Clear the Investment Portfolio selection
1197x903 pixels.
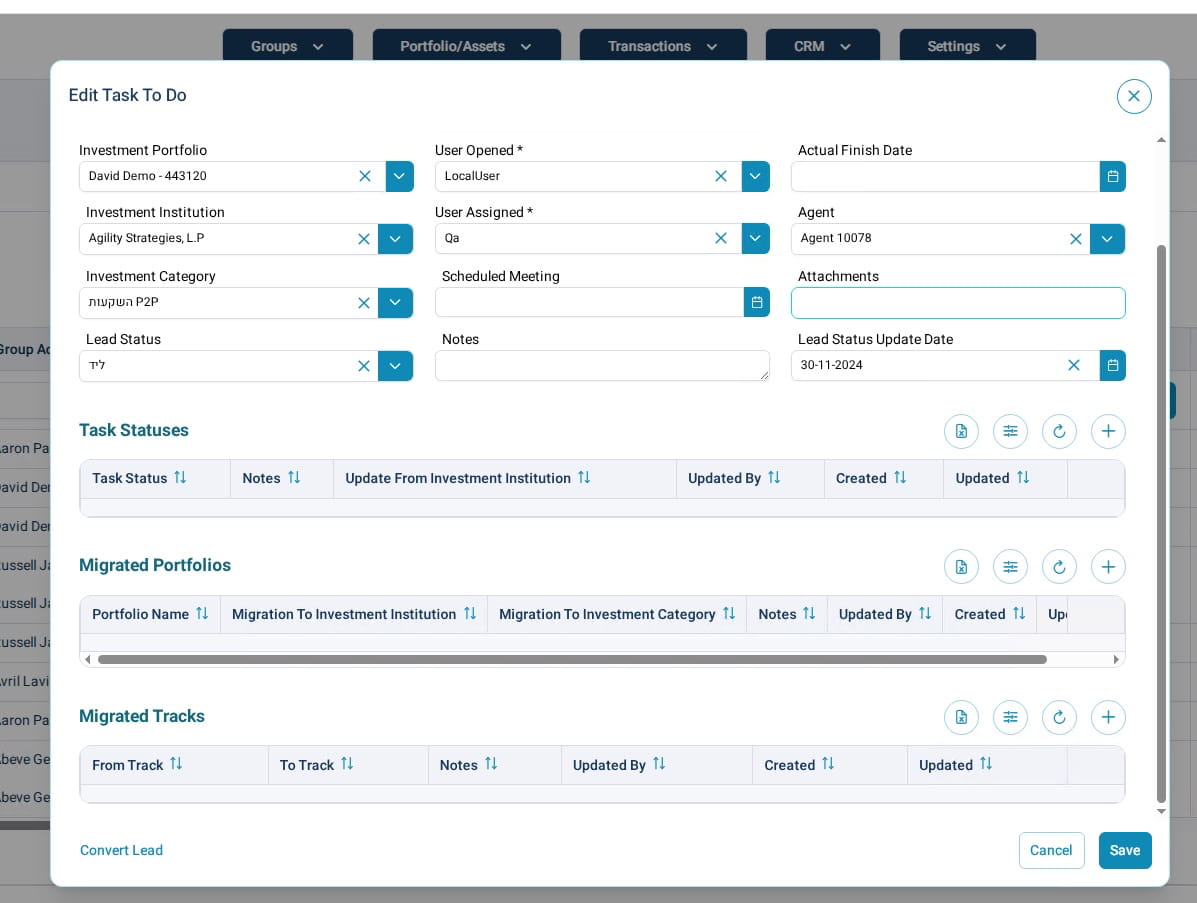pyautogui.click(x=365, y=177)
